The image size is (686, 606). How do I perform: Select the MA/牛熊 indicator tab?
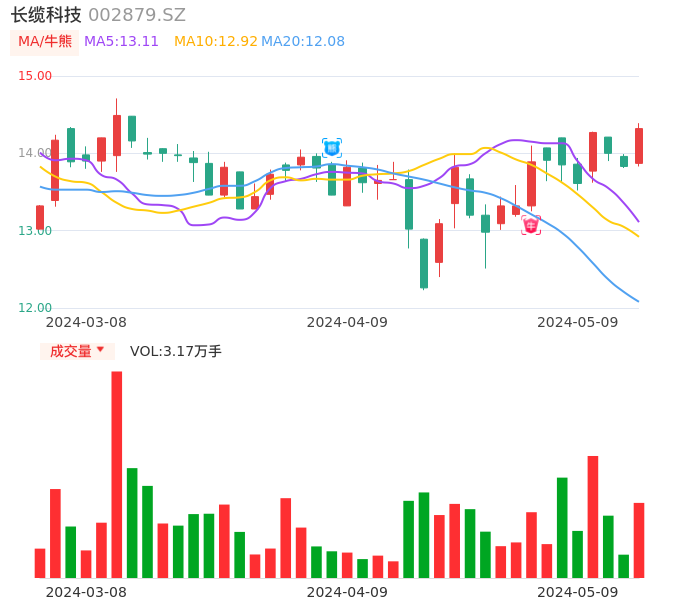(x=45, y=42)
